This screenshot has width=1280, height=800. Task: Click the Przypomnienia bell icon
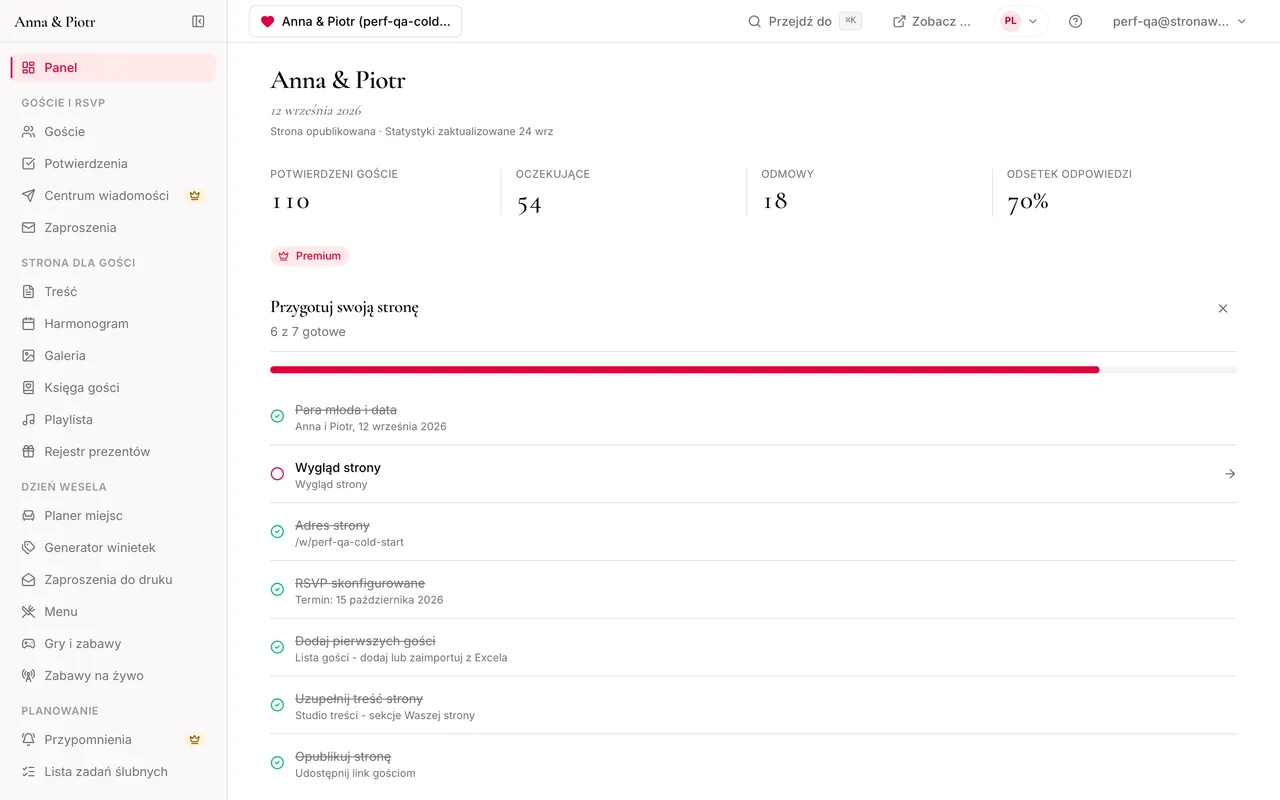tap(28, 739)
